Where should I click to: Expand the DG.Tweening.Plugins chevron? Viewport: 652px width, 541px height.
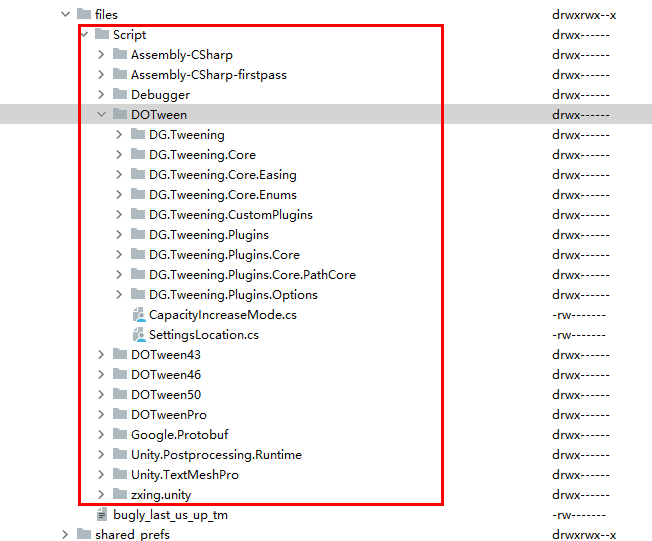coord(119,234)
